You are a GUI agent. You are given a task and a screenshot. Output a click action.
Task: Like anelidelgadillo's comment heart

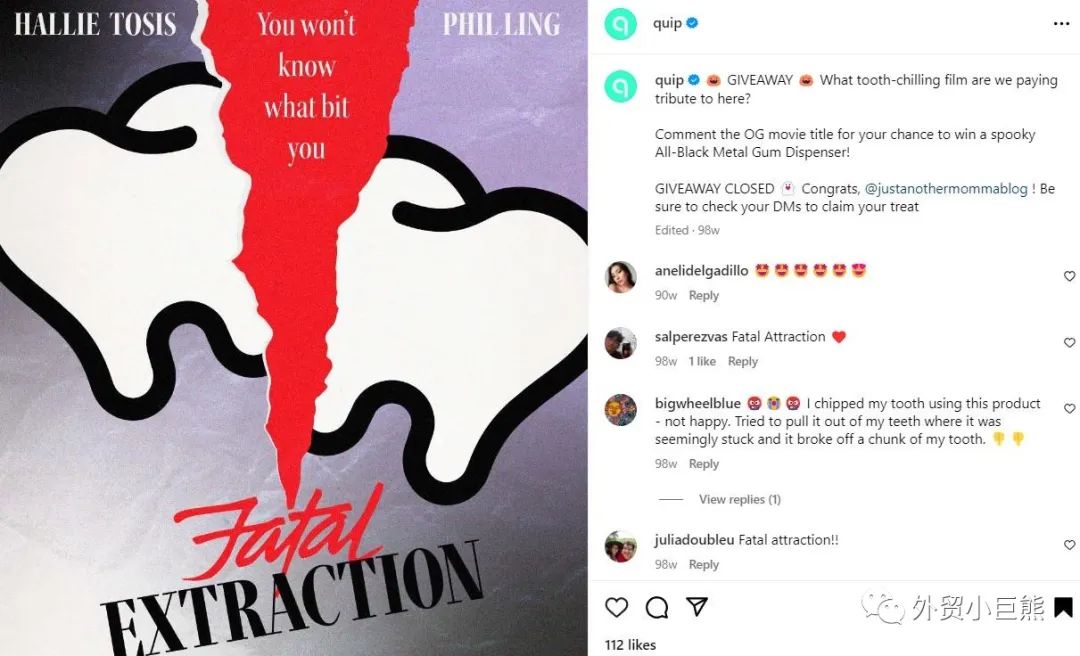[1070, 276]
